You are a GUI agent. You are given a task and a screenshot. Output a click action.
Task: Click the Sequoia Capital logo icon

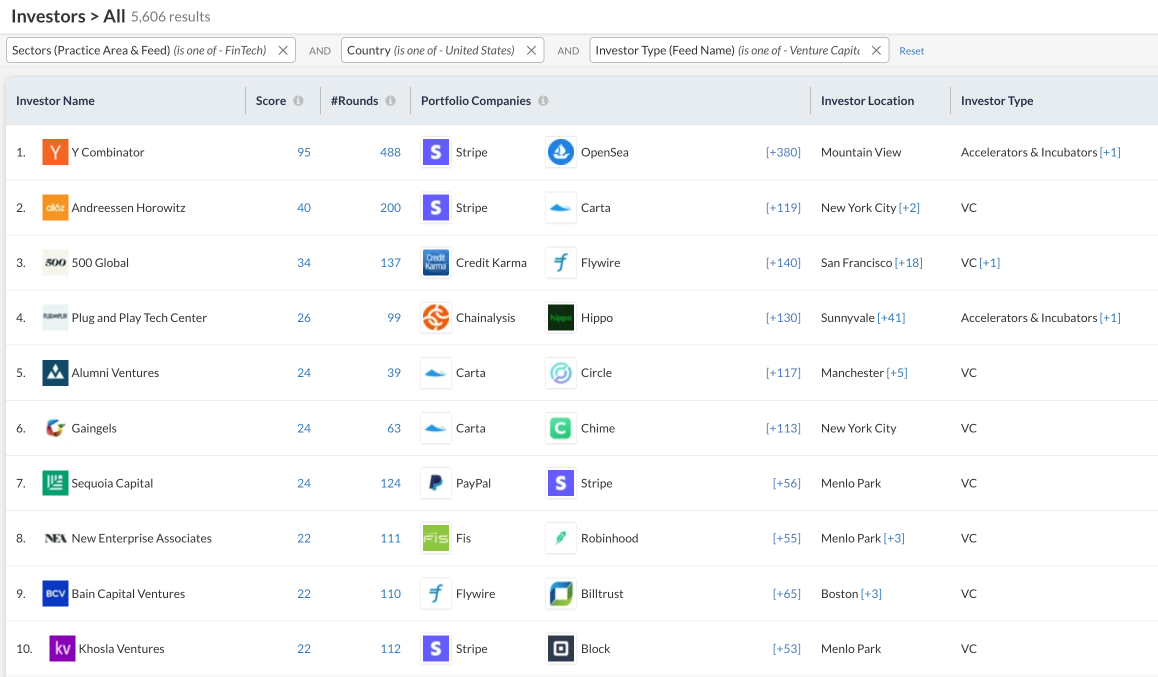pyautogui.click(x=55, y=483)
